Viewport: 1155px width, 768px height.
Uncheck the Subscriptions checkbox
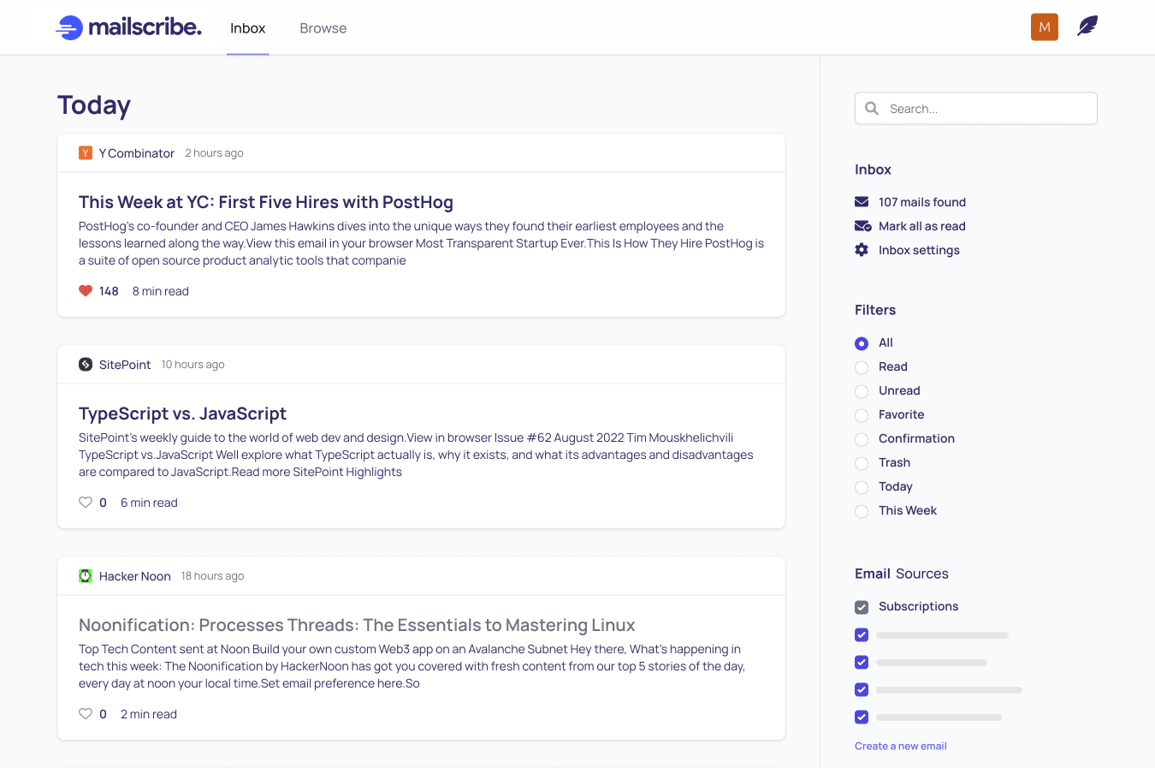[861, 606]
